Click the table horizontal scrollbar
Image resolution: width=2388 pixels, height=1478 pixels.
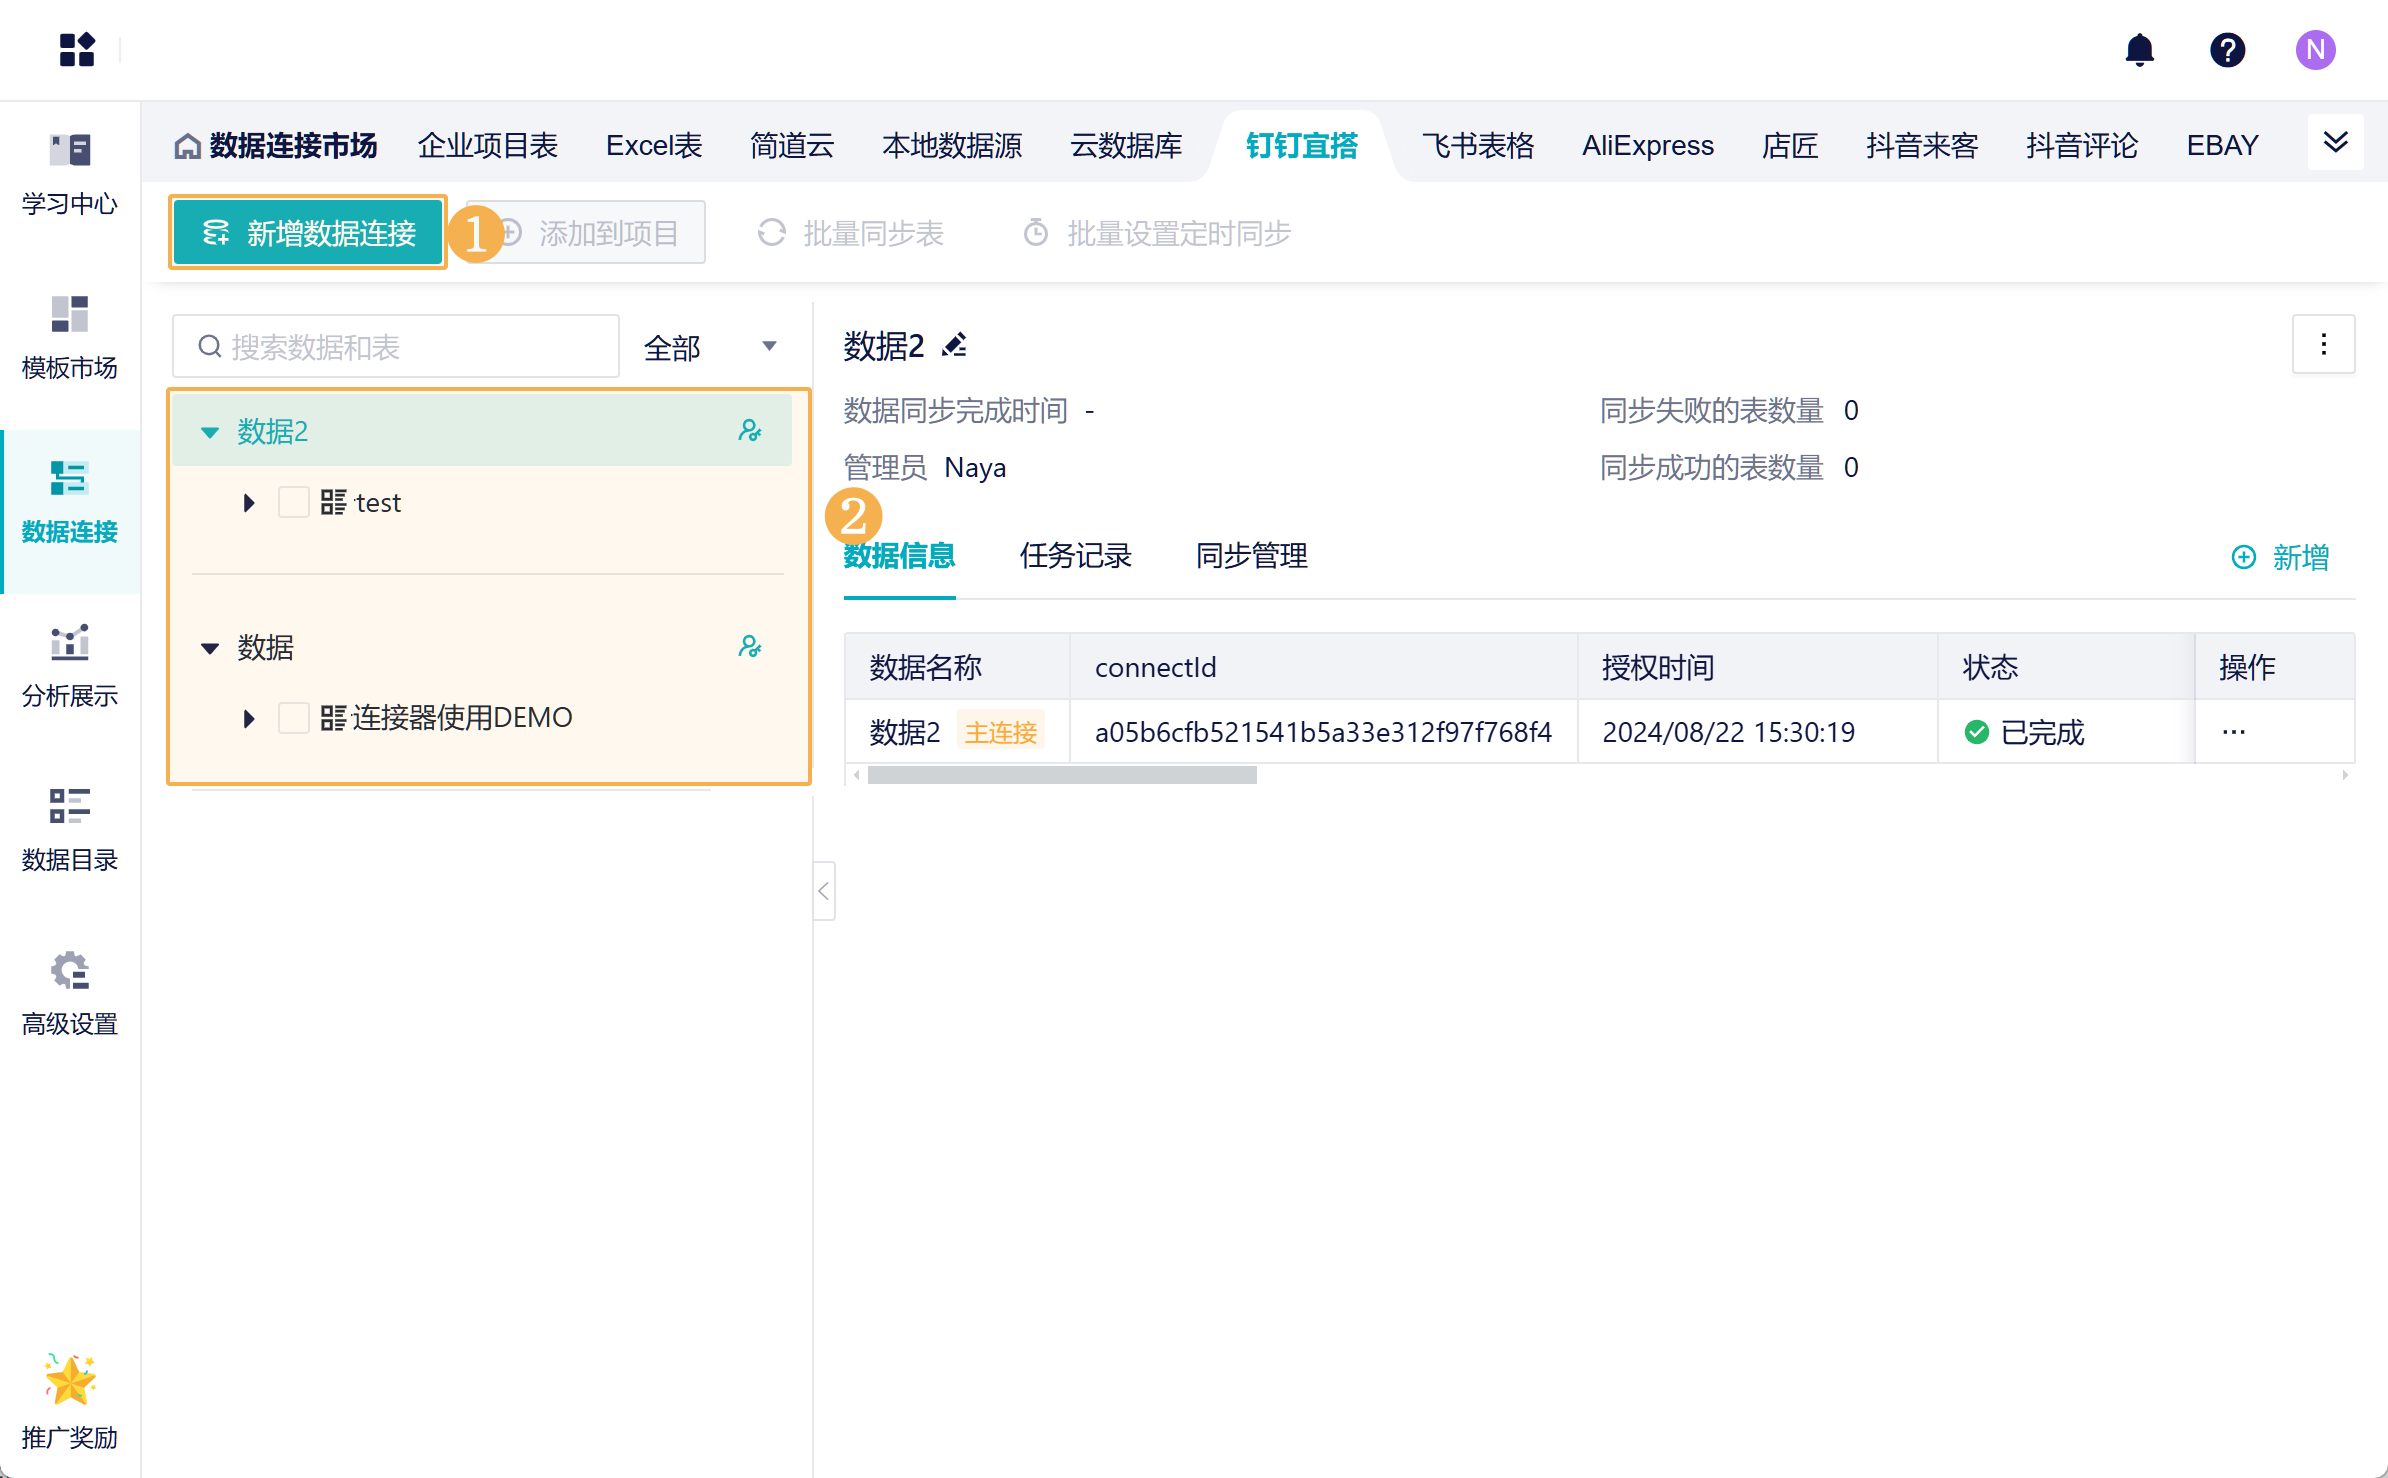pos(1062,775)
